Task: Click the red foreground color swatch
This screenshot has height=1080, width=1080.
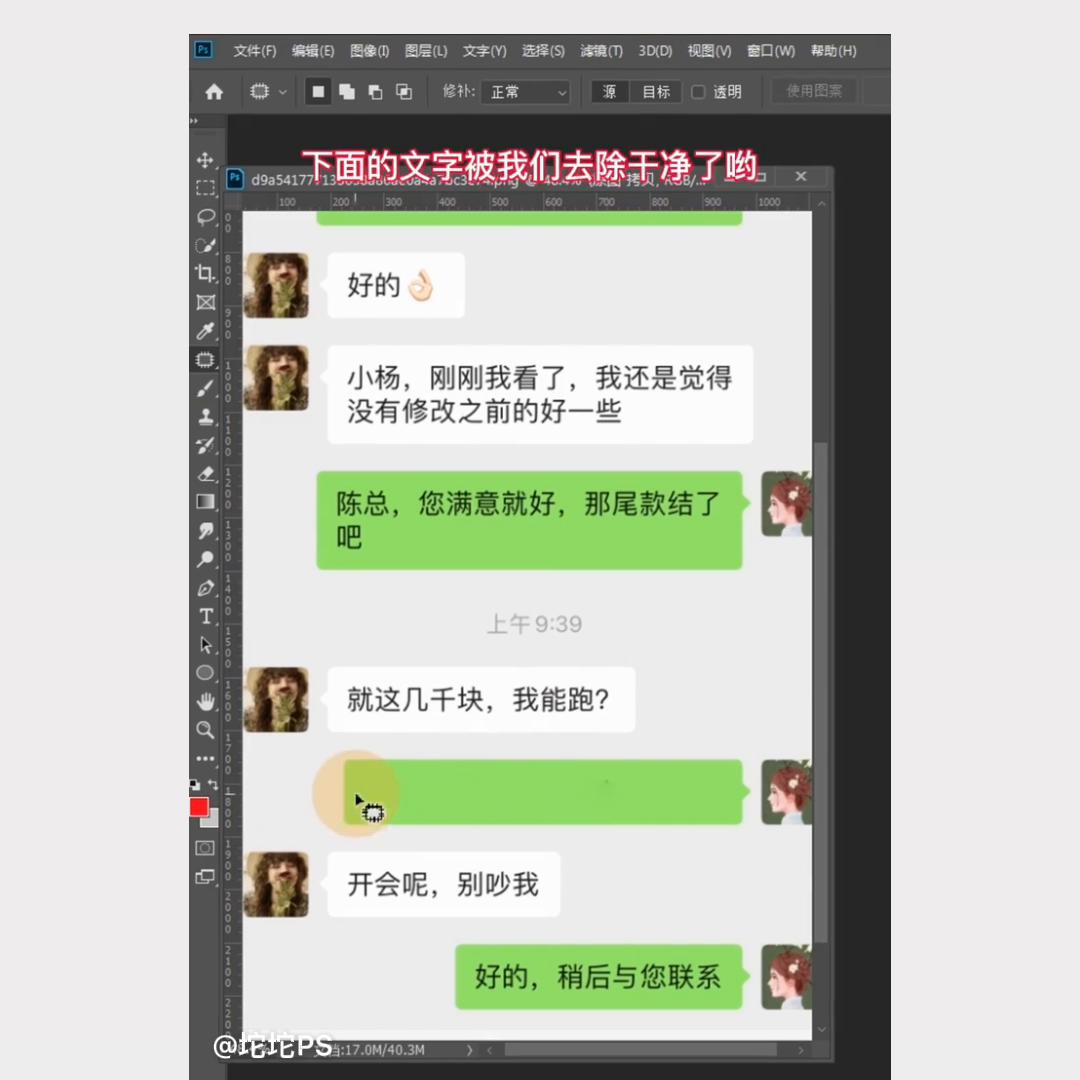Action: click(x=199, y=806)
